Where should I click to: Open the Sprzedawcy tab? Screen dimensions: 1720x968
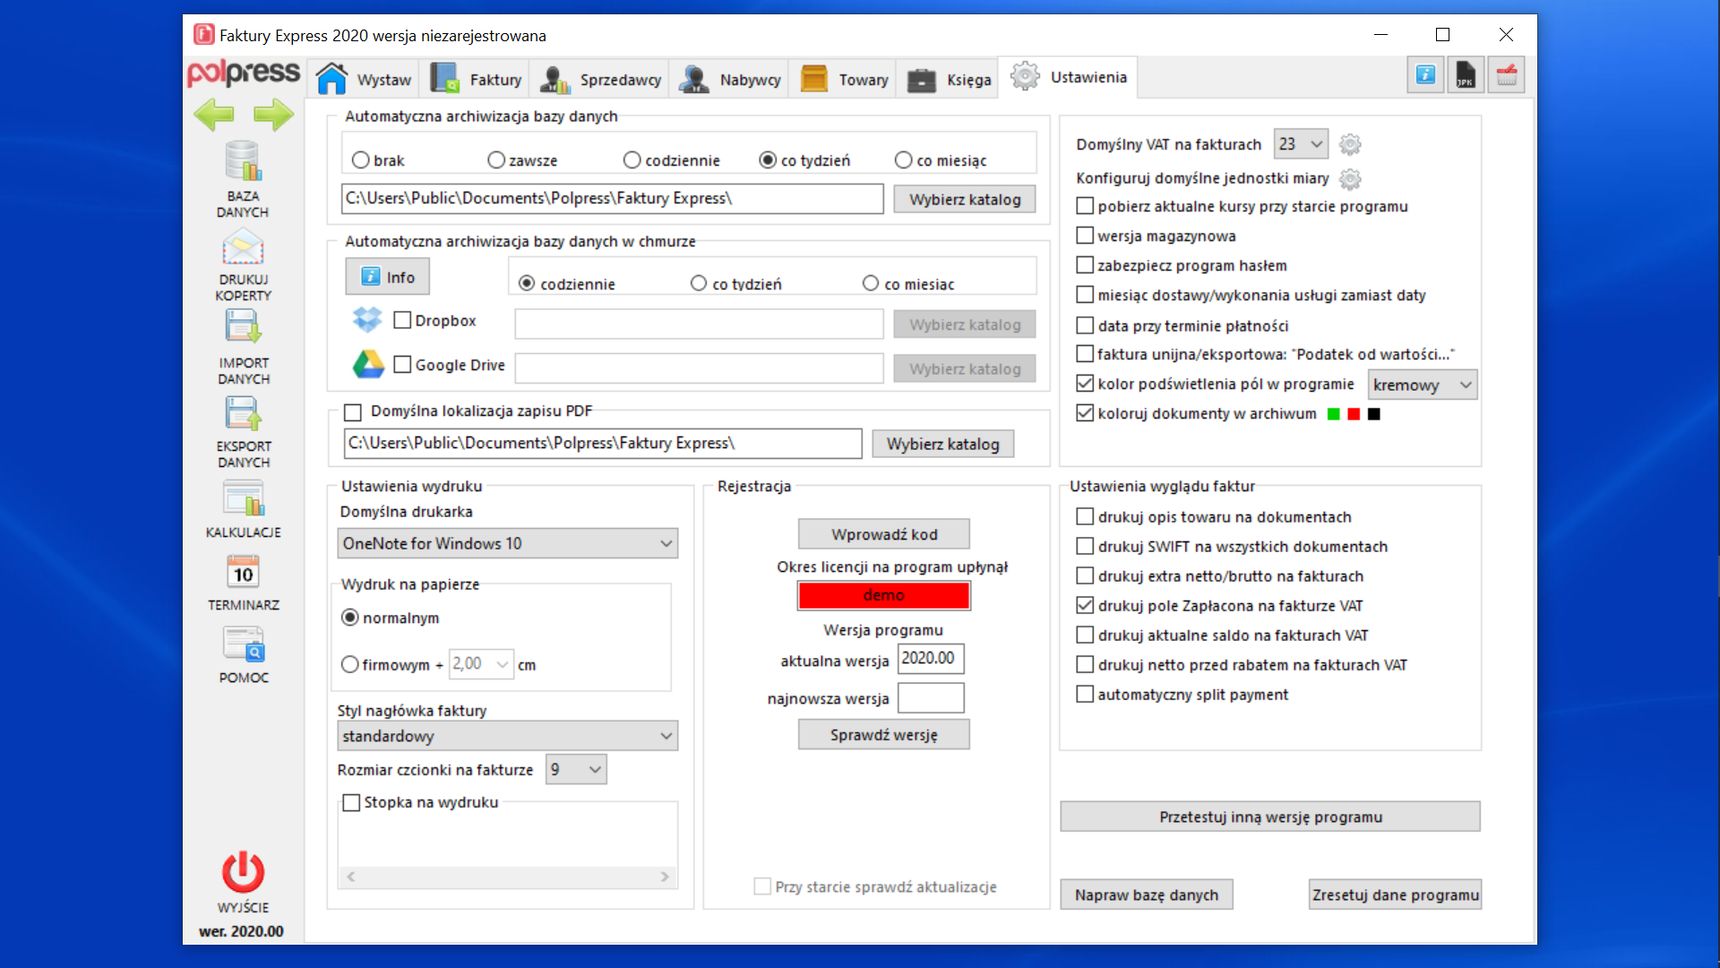point(599,79)
